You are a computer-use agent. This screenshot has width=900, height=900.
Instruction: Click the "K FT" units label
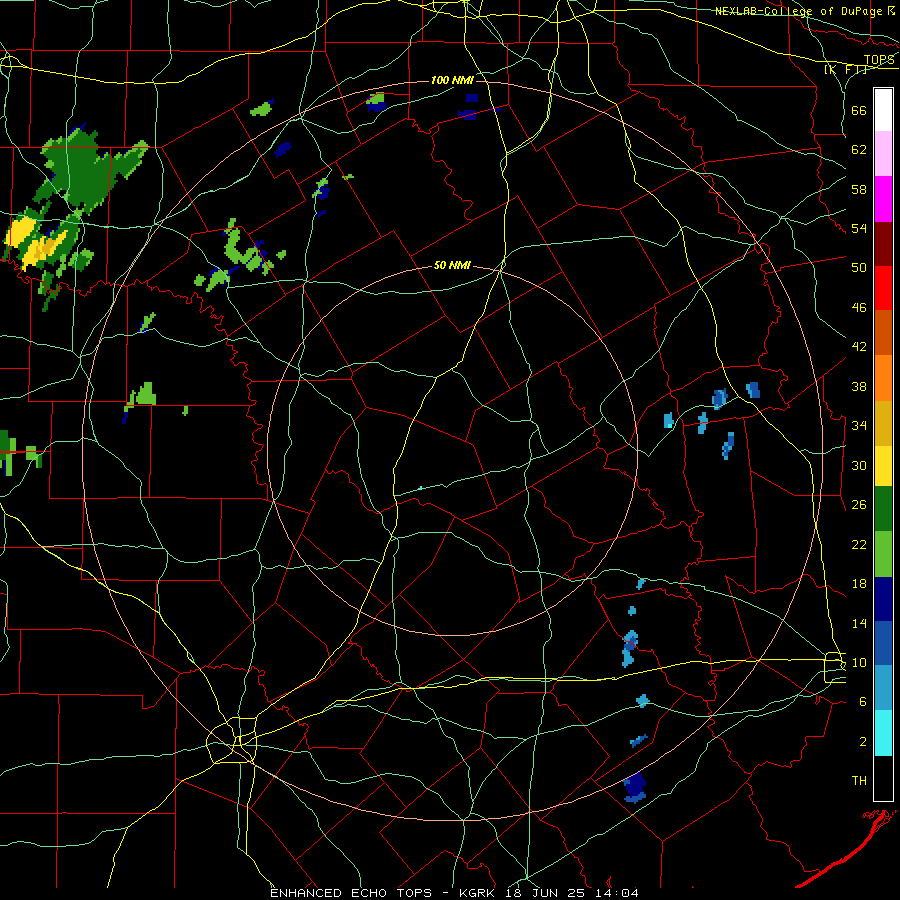[x=845, y=70]
